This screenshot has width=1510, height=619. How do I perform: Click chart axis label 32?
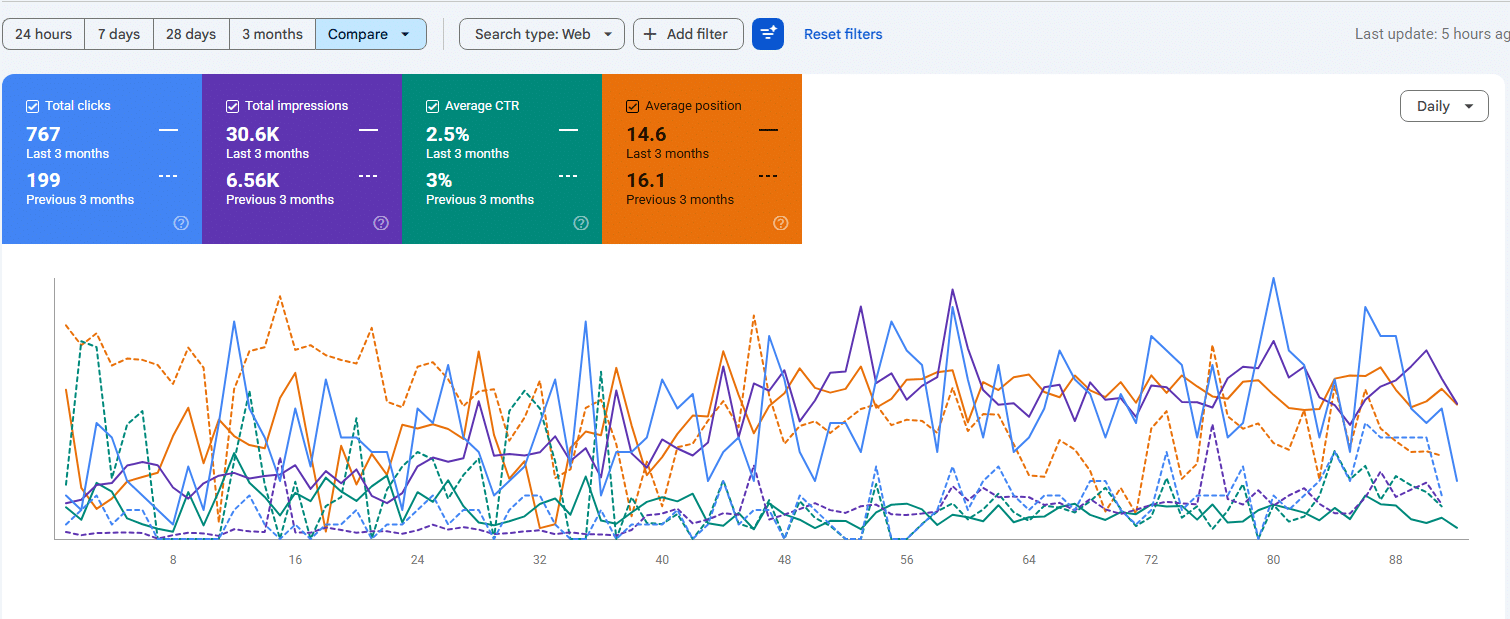(540, 560)
